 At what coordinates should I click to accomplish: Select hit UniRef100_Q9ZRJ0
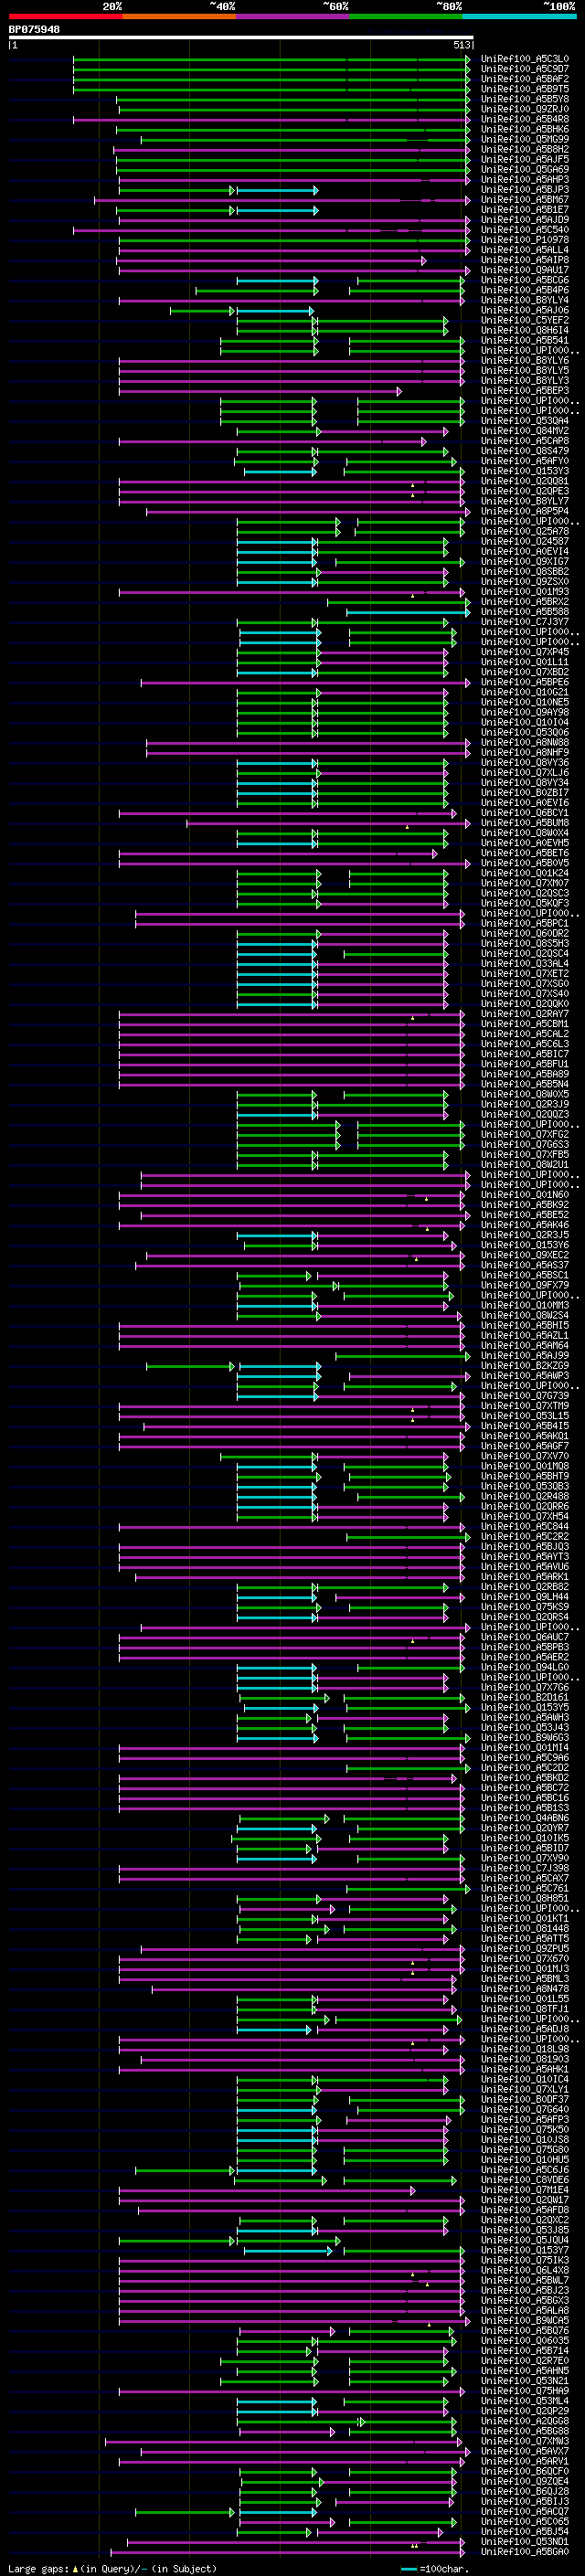coord(525,109)
